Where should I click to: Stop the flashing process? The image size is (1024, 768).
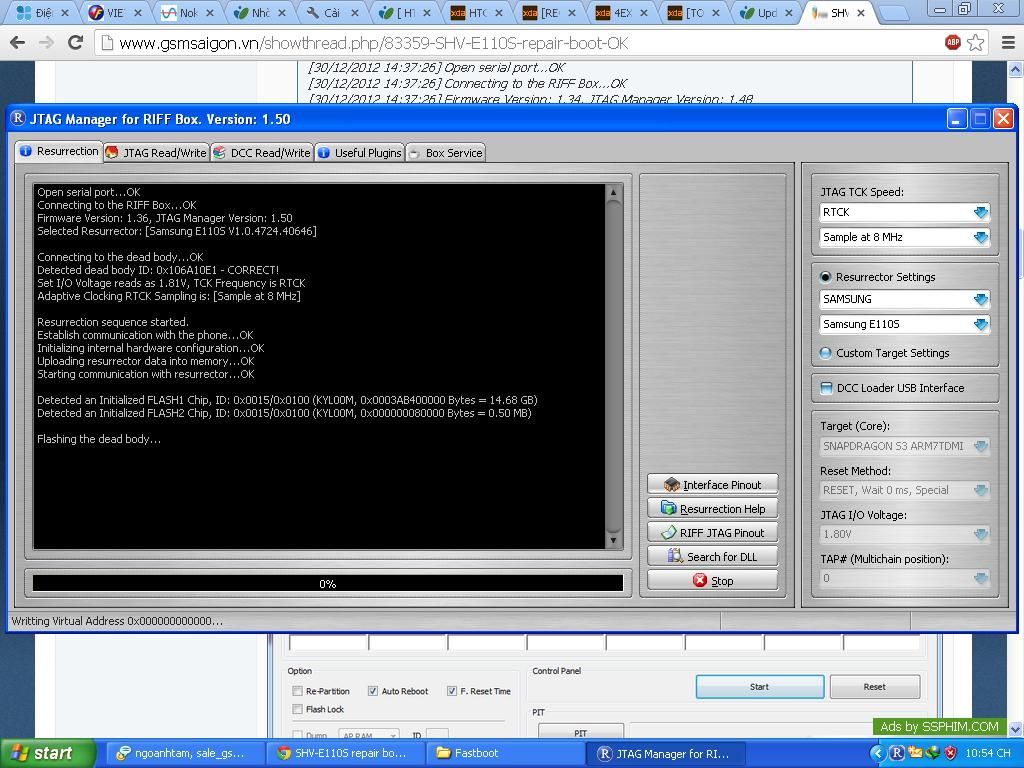(x=712, y=581)
